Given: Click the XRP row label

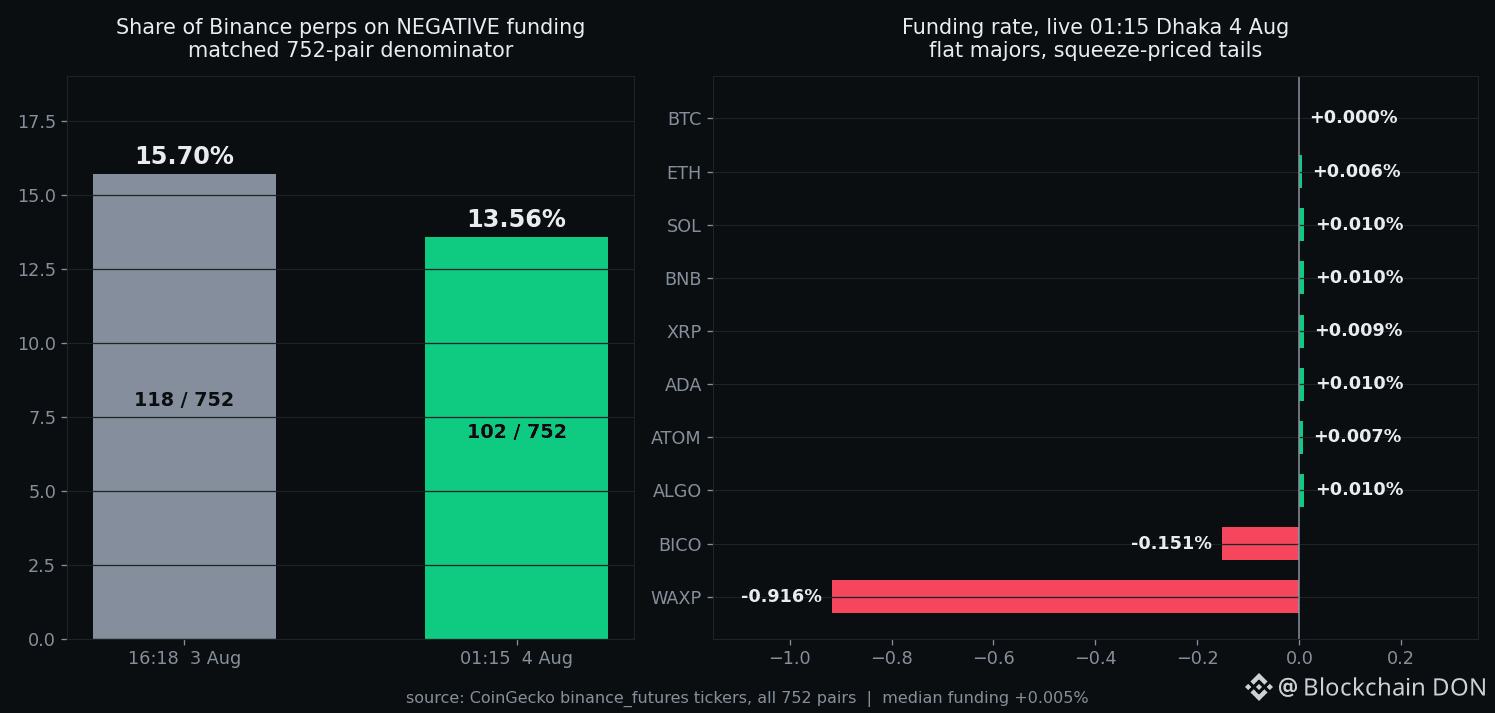Looking at the screenshot, I should (x=684, y=332).
